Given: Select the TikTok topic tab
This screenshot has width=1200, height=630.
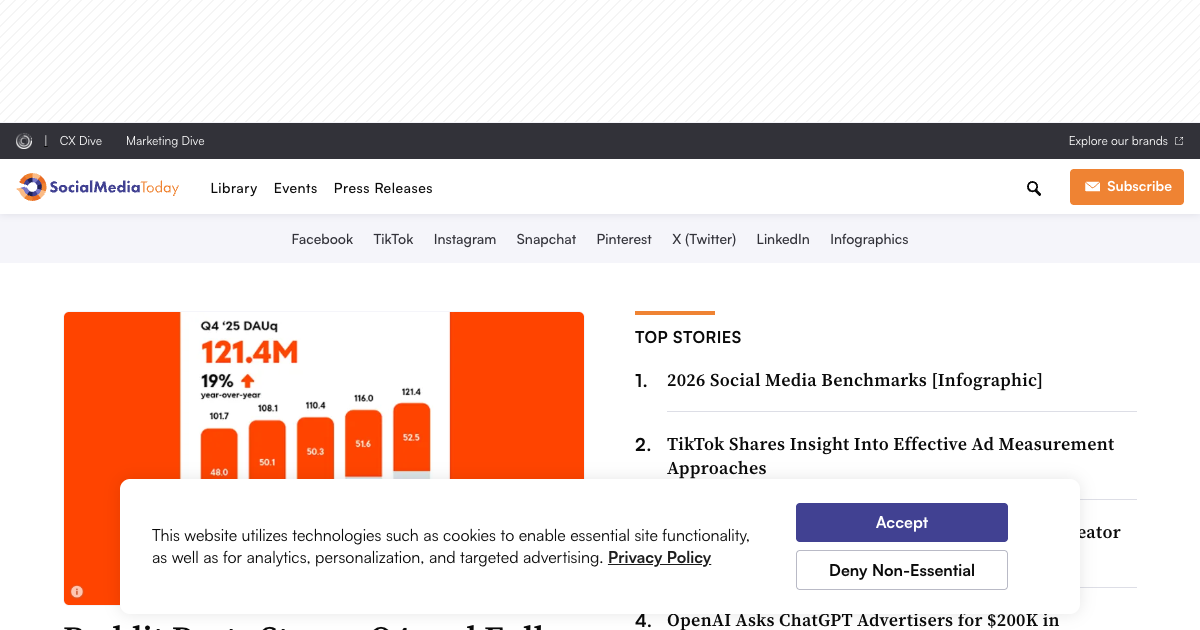Looking at the screenshot, I should click(393, 239).
